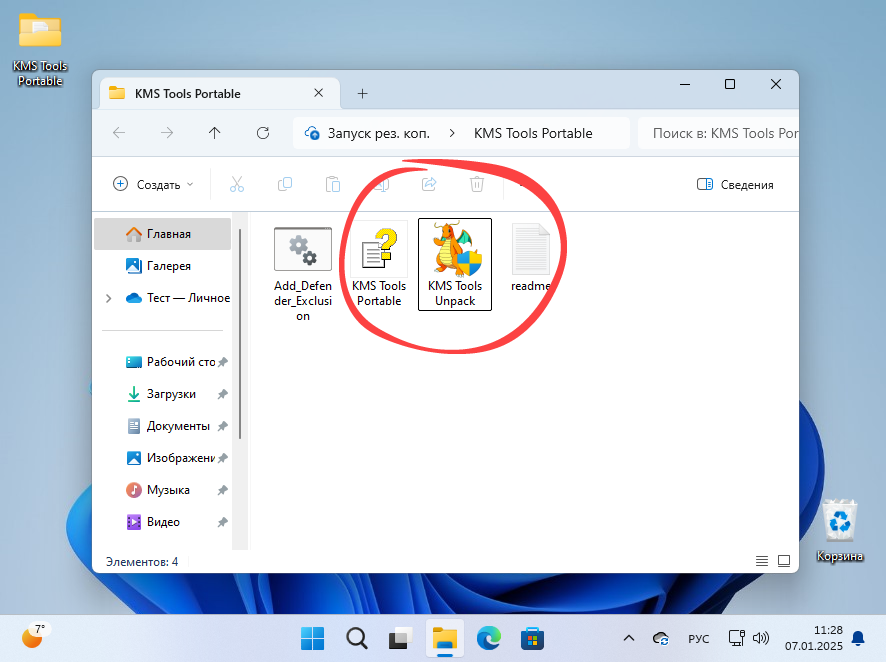Cut the selected file using the scissors icon
Viewport: 886px width, 662px height.
[236, 184]
